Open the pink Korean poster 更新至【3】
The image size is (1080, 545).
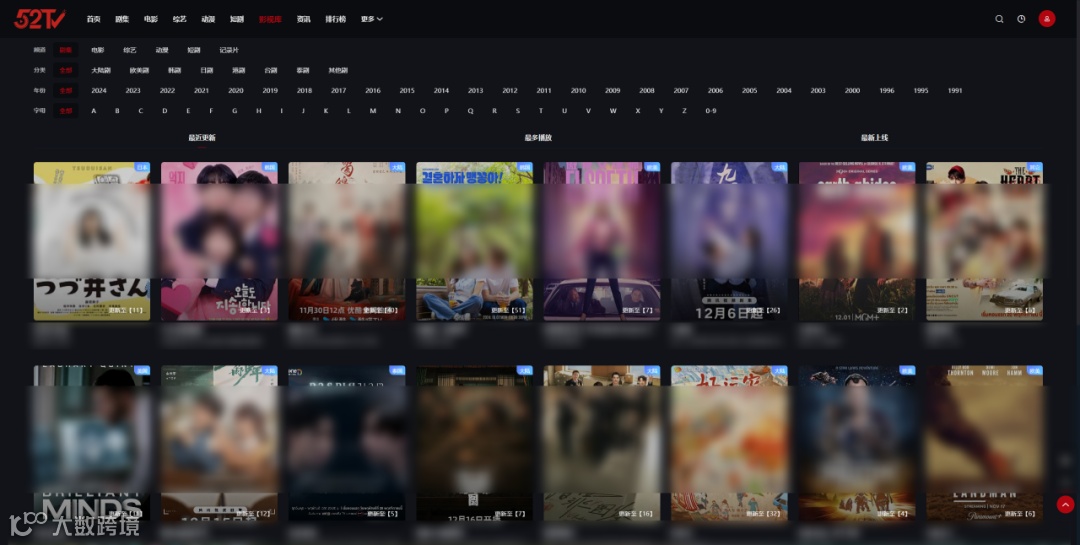point(219,241)
